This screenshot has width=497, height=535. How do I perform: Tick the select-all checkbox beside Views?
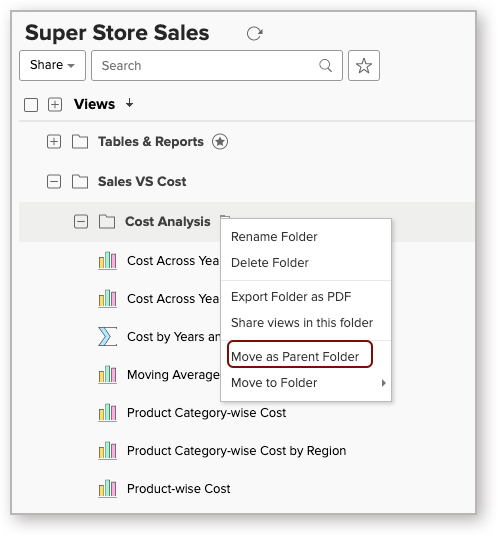(31, 105)
